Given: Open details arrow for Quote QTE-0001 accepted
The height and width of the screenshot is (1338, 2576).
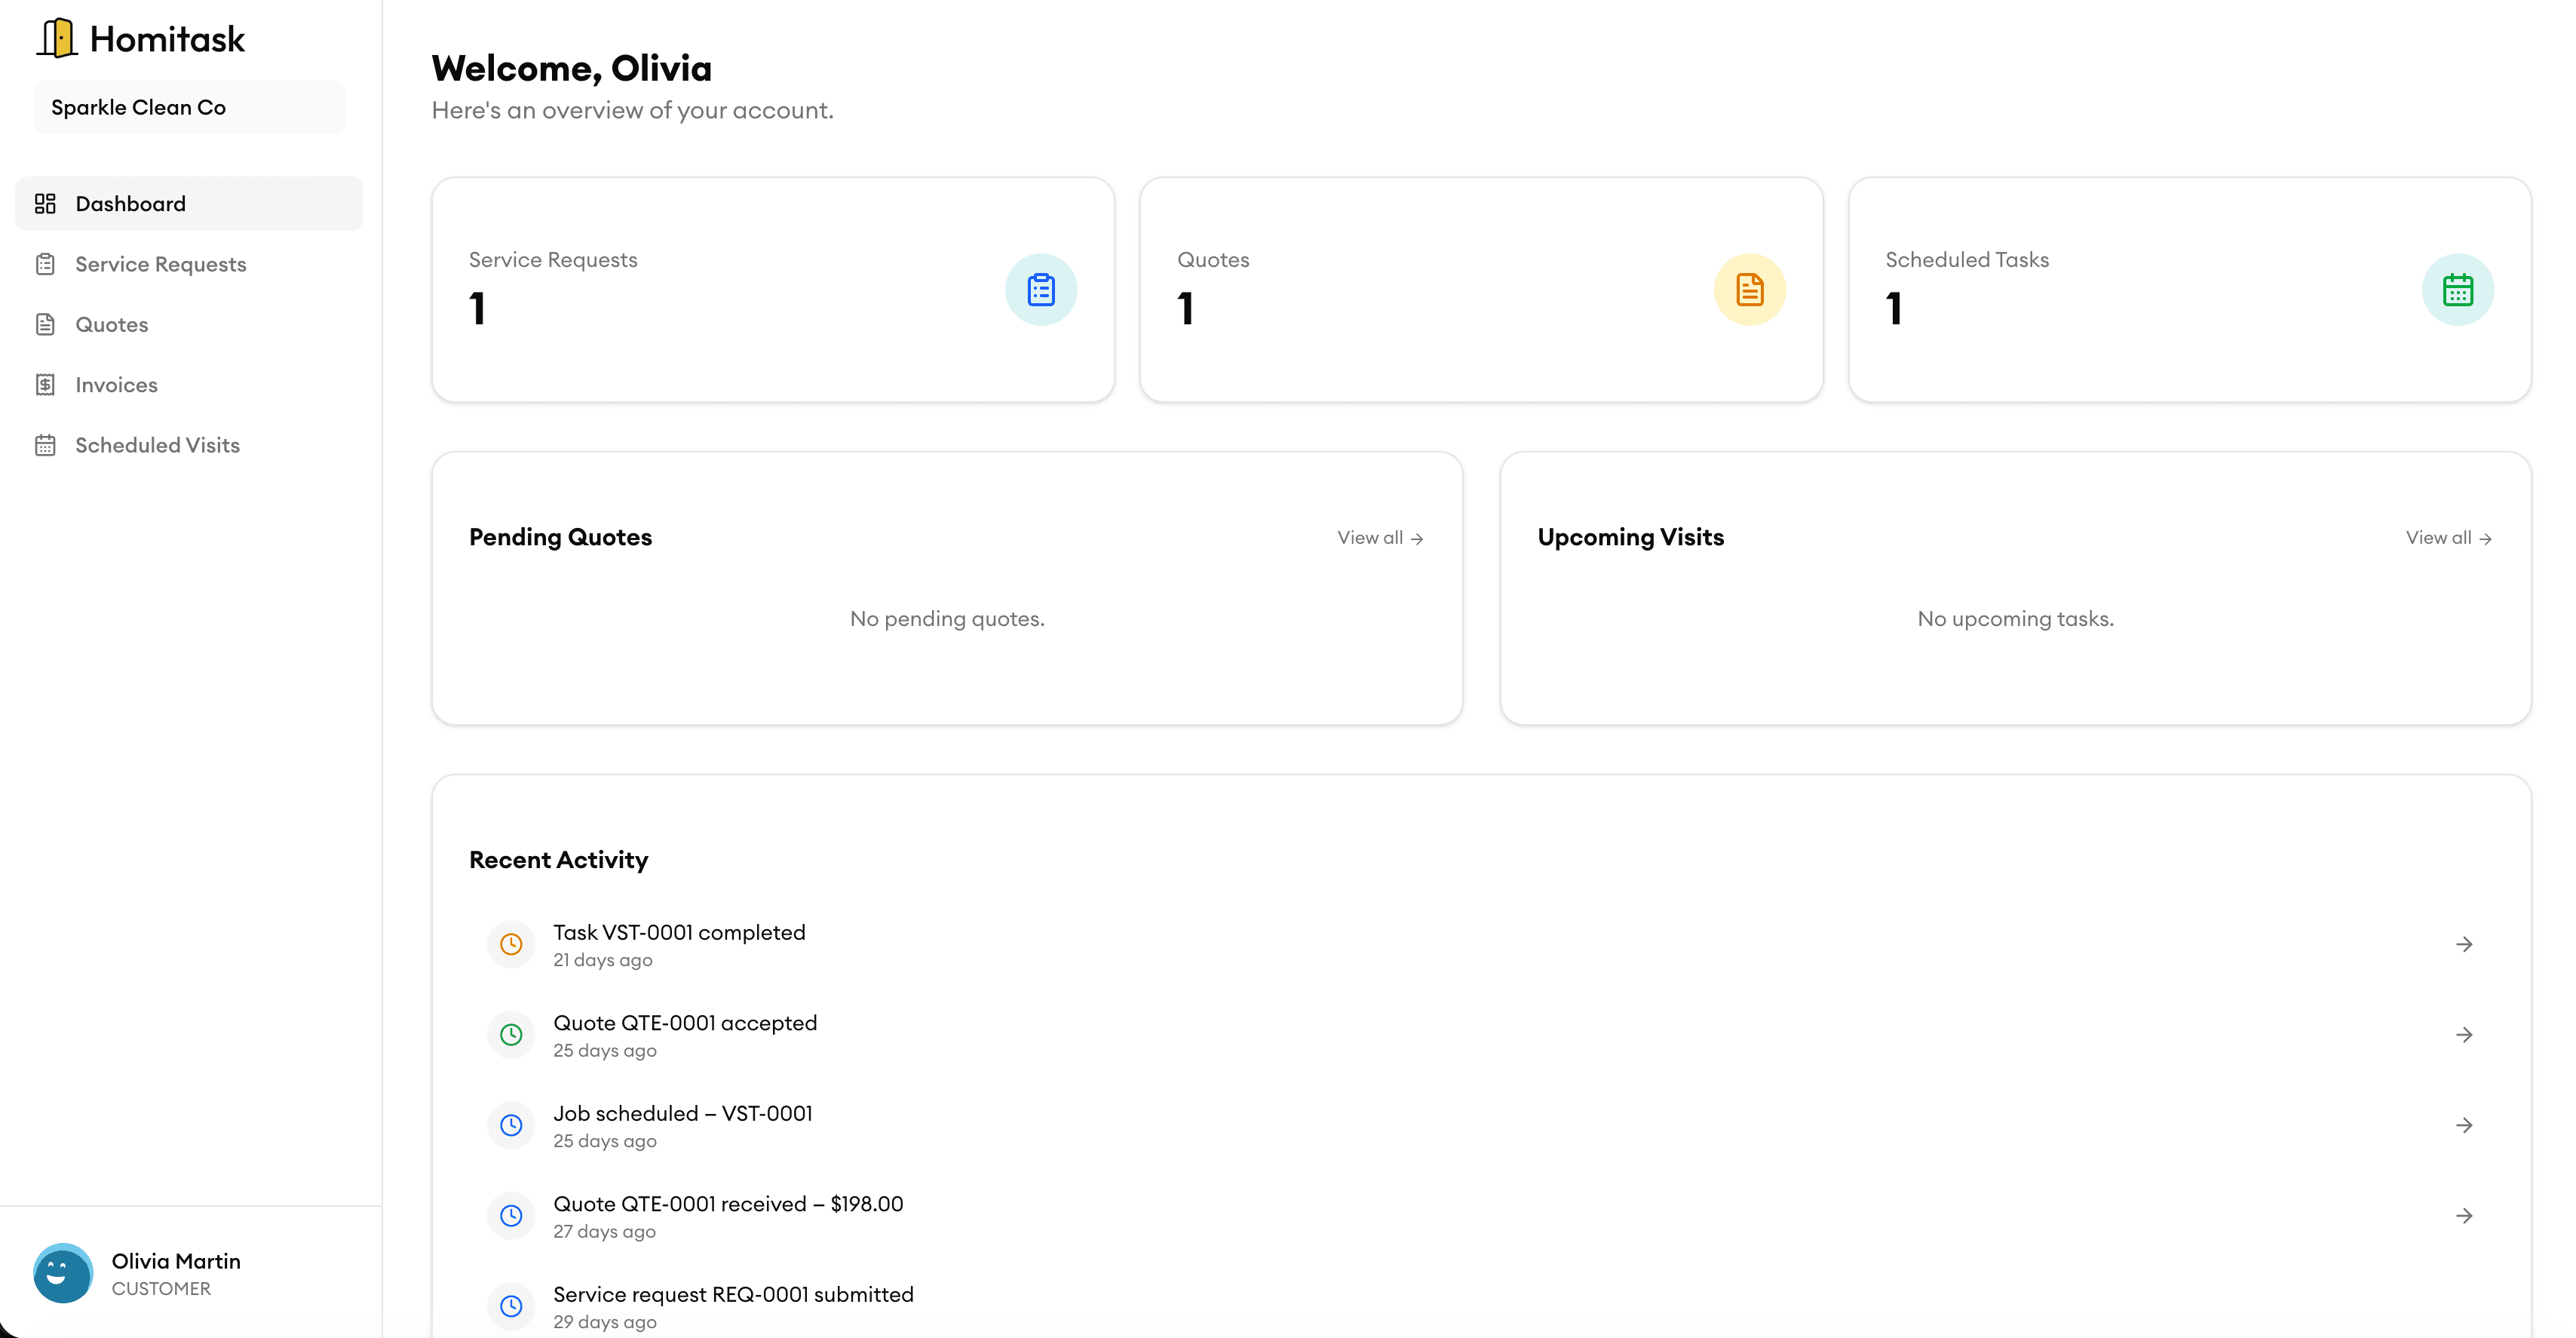Looking at the screenshot, I should 2464,1034.
